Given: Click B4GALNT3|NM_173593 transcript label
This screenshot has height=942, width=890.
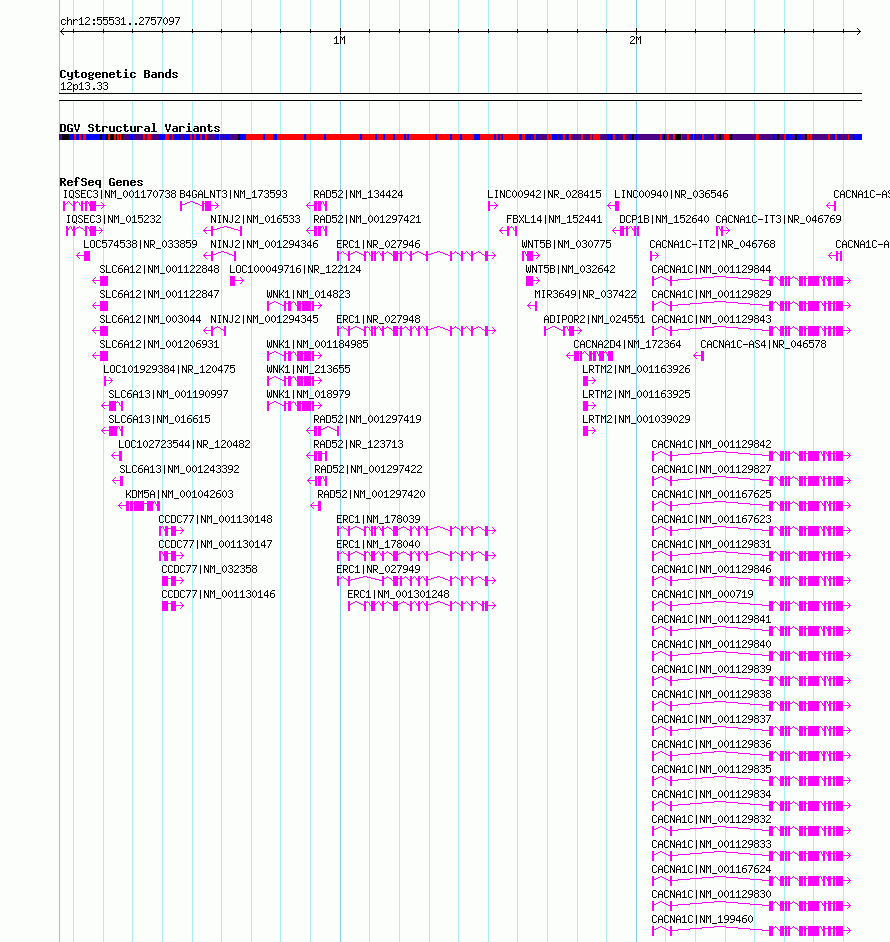Looking at the screenshot, I should [x=233, y=195].
